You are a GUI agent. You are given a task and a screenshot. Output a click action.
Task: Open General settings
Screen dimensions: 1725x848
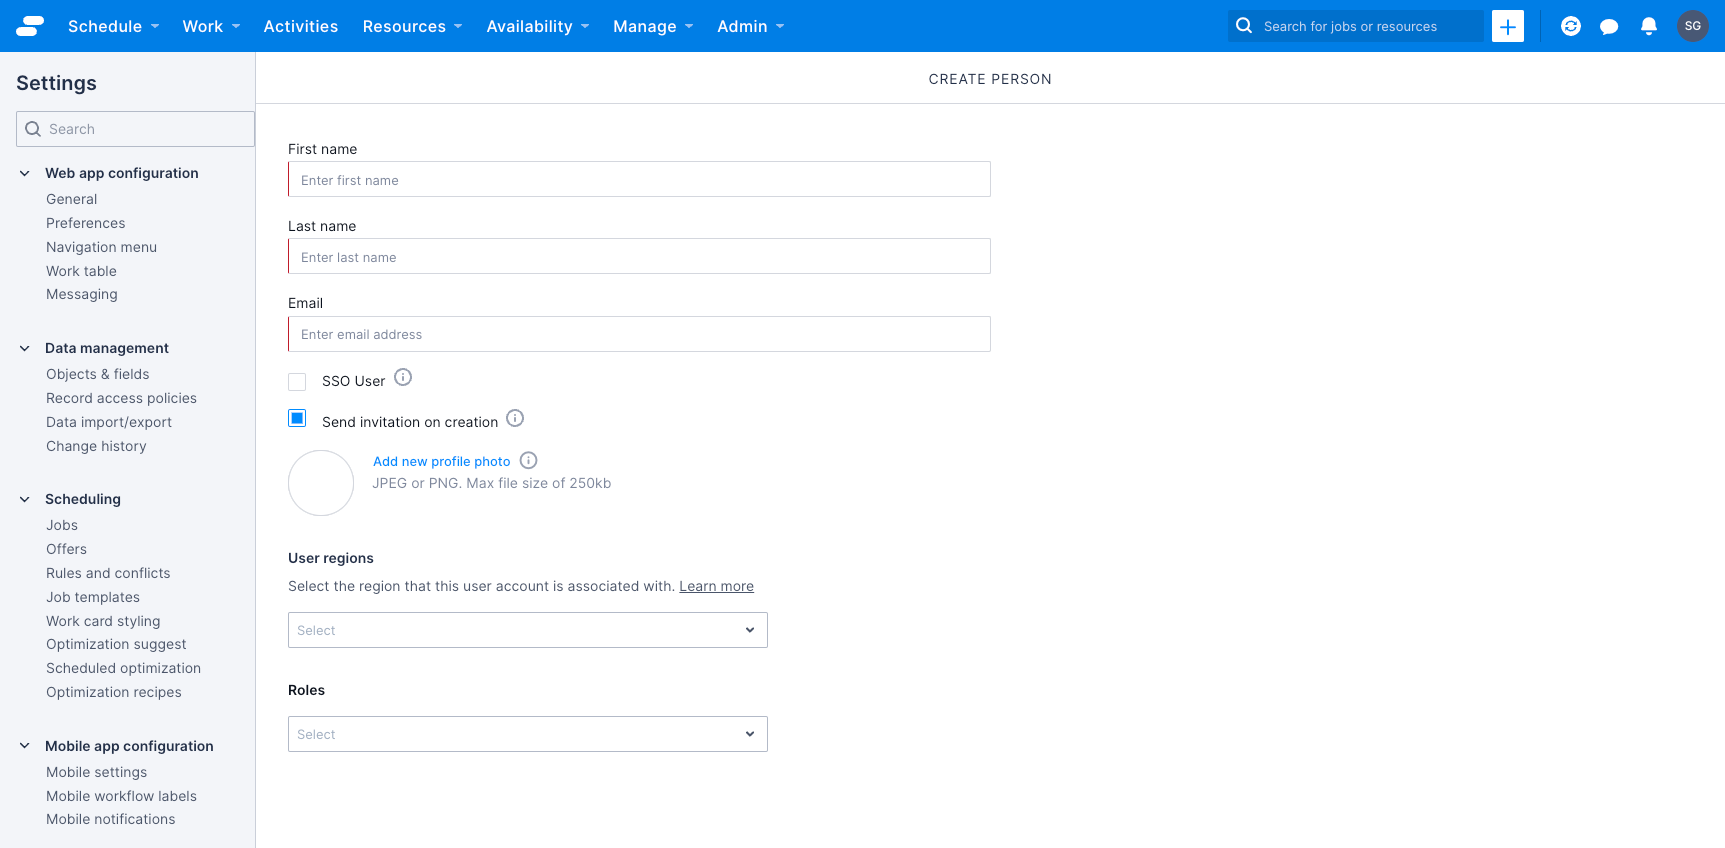click(x=72, y=199)
